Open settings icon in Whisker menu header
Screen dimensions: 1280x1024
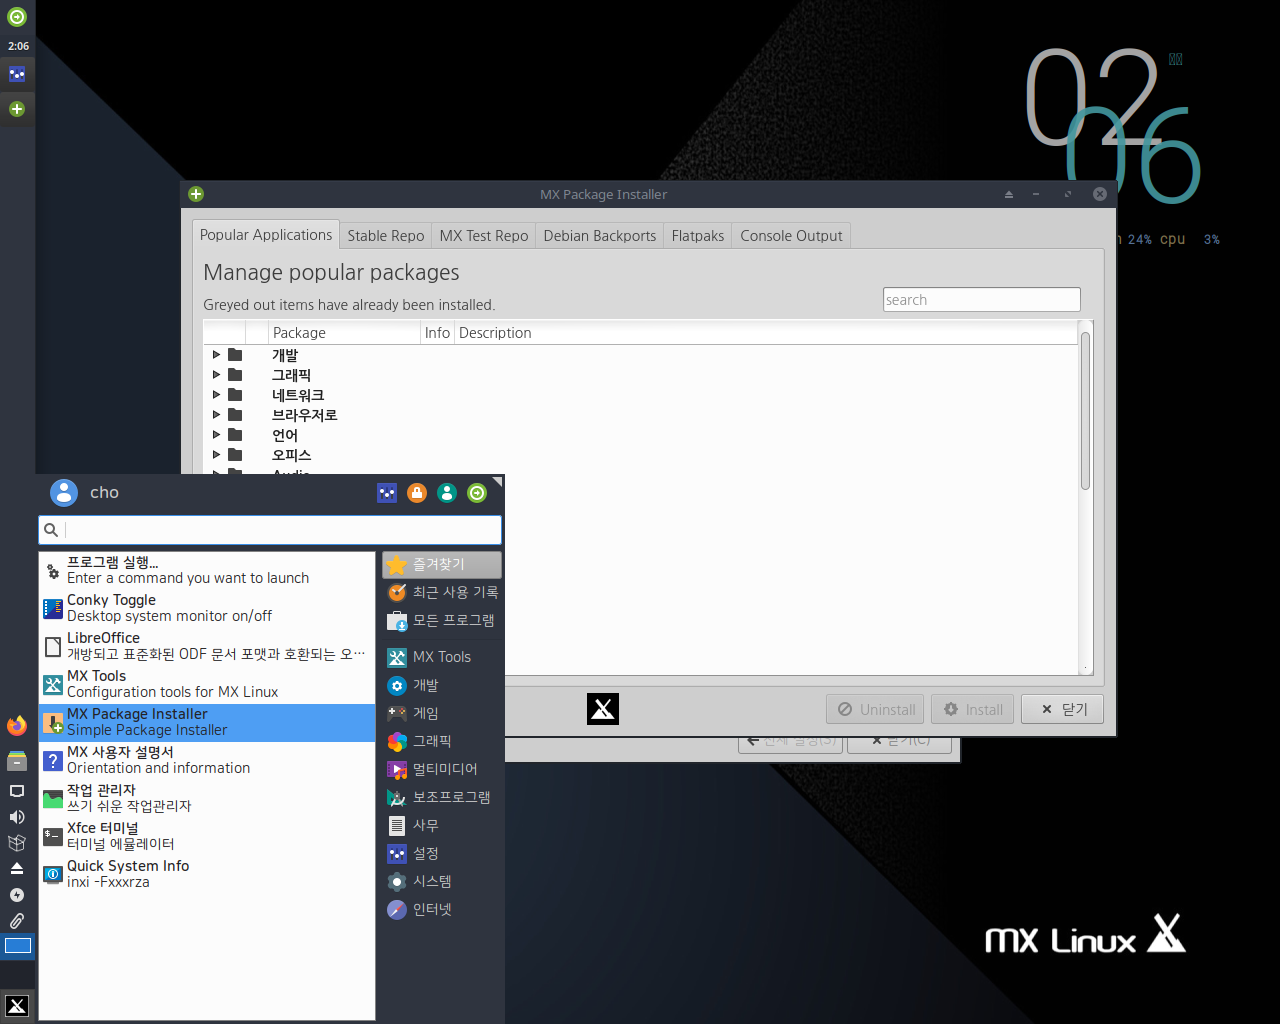[x=387, y=493]
